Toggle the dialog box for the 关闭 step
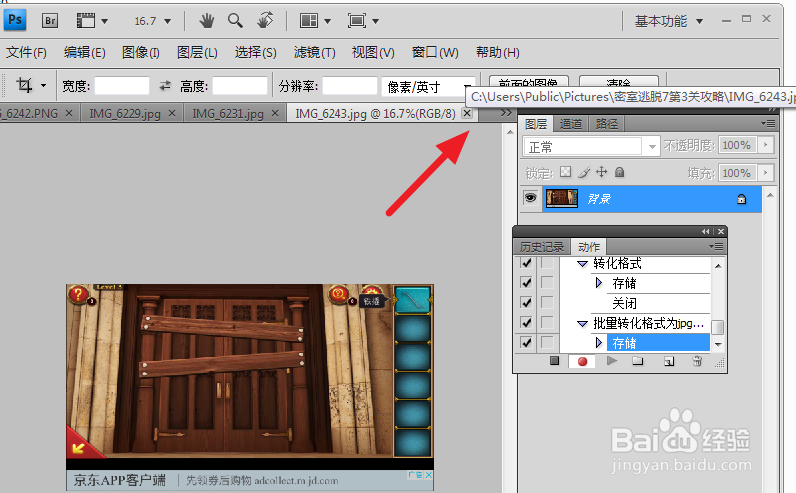Screen dimensions: 796x493 click(x=547, y=303)
